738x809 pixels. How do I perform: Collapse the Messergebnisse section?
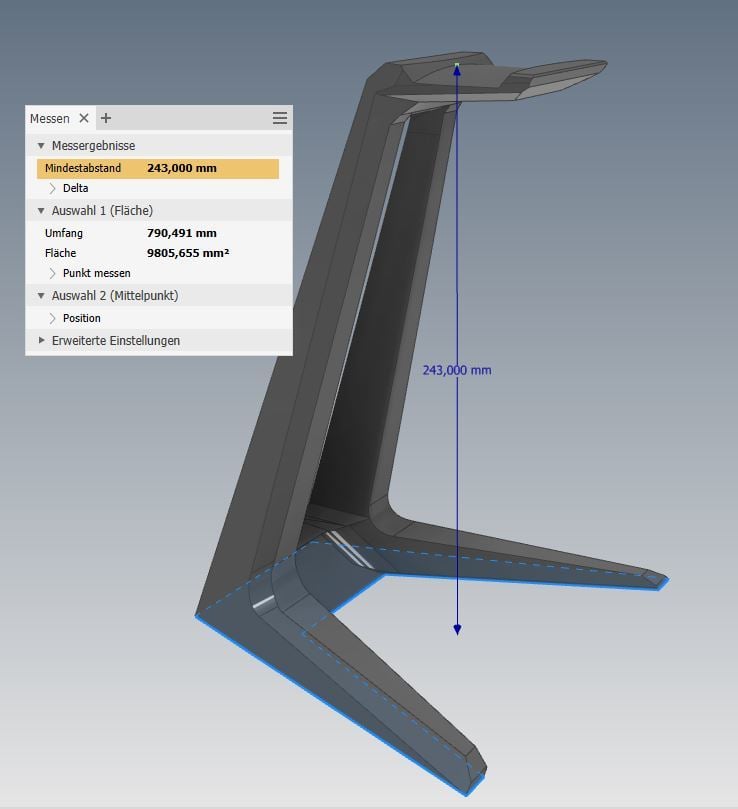pyautogui.click(x=41, y=146)
